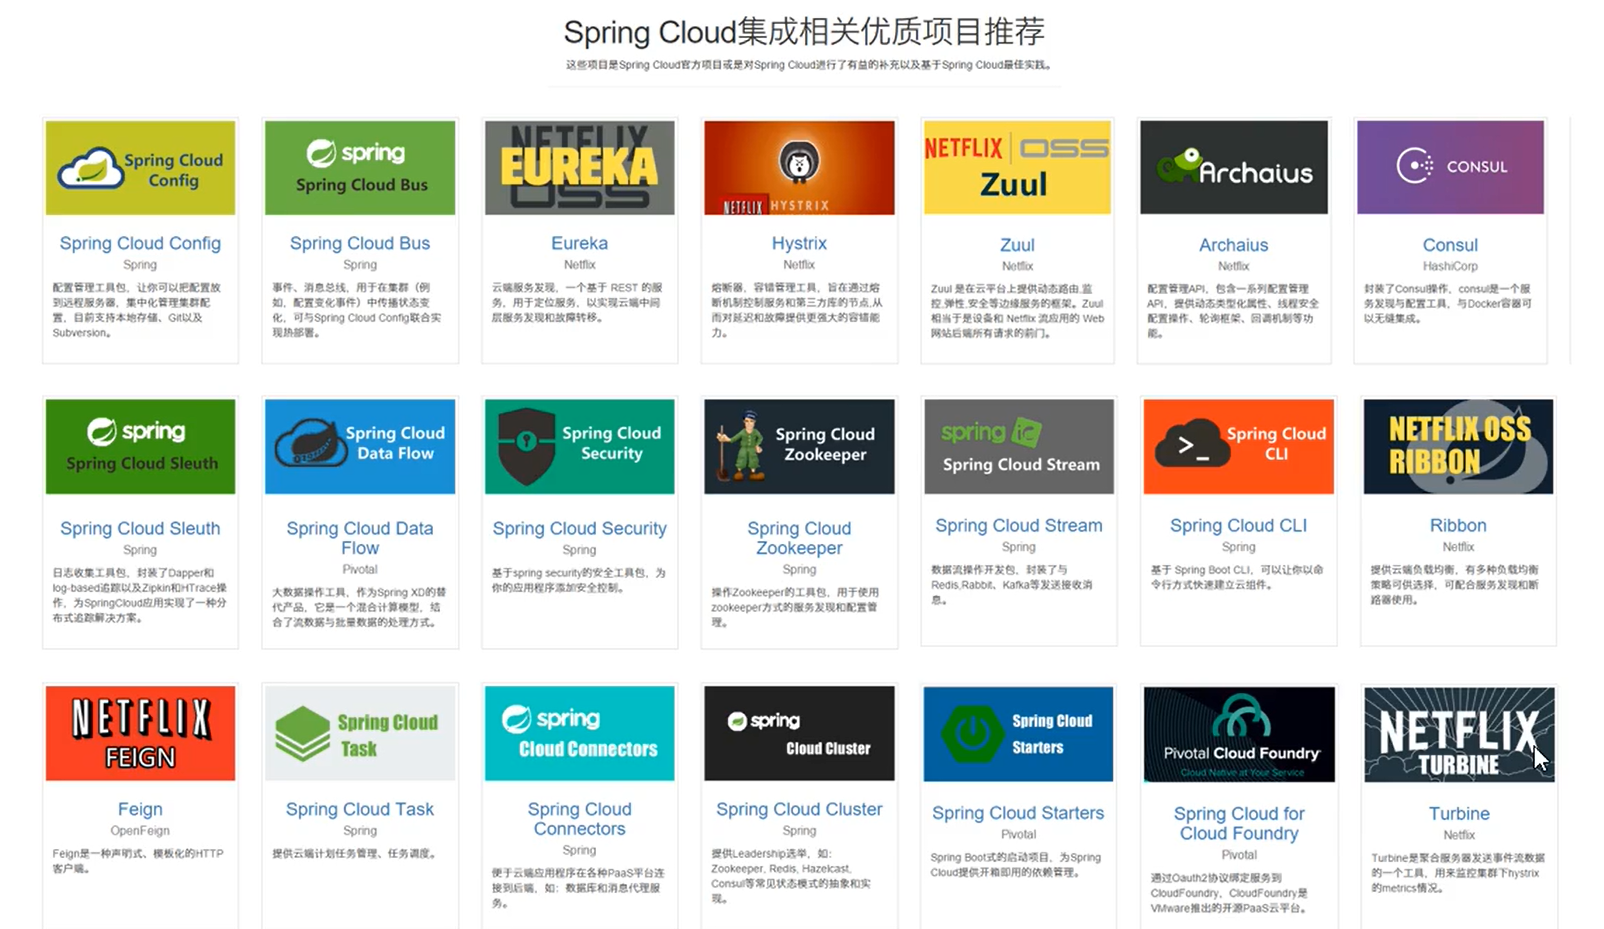The image size is (1604, 929).
Task: Open the Netflix OSS Zuul banner
Action: click(x=1017, y=168)
